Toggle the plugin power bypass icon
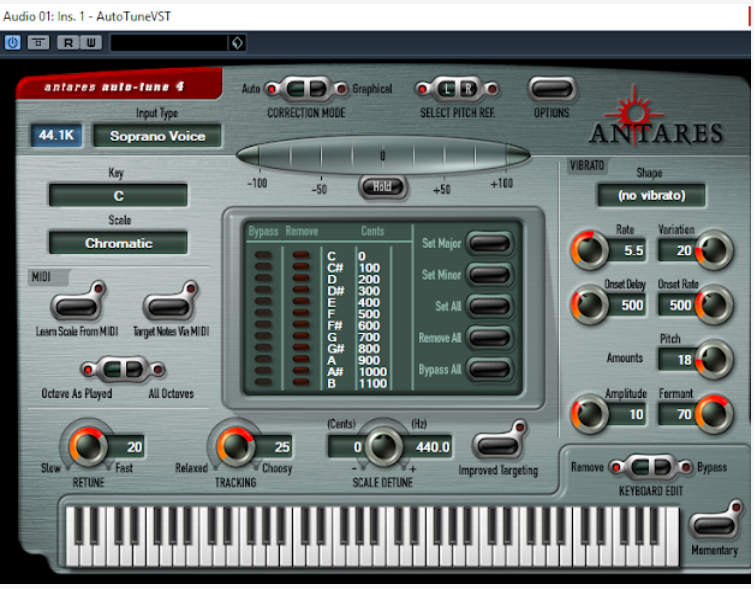This screenshot has width=754, height=589. click(x=13, y=43)
